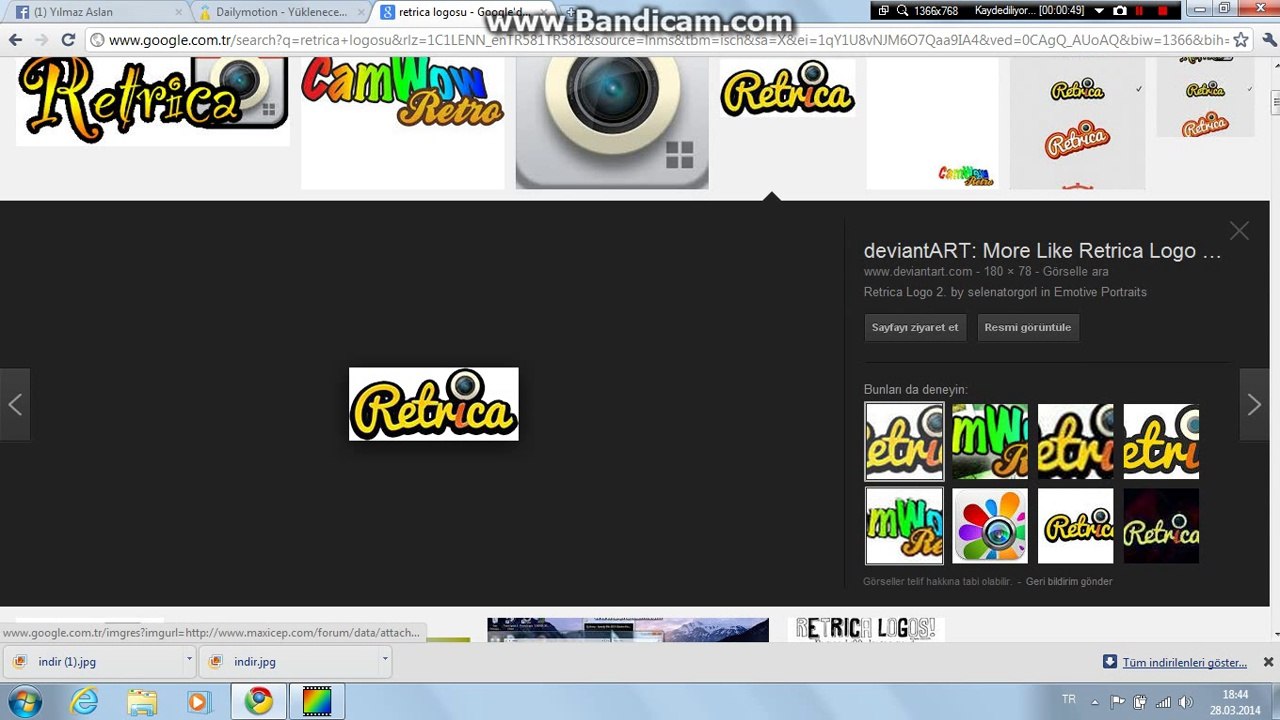This screenshot has height=720, width=1280.
Task: Pause the Bandicam recording
Action: tap(1139, 11)
